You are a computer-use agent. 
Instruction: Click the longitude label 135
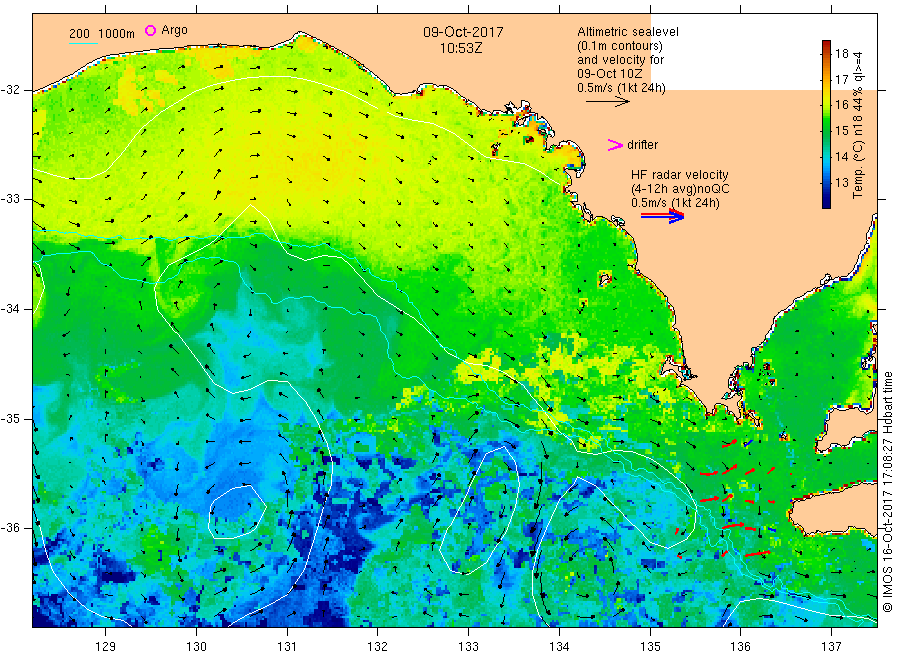[650, 647]
